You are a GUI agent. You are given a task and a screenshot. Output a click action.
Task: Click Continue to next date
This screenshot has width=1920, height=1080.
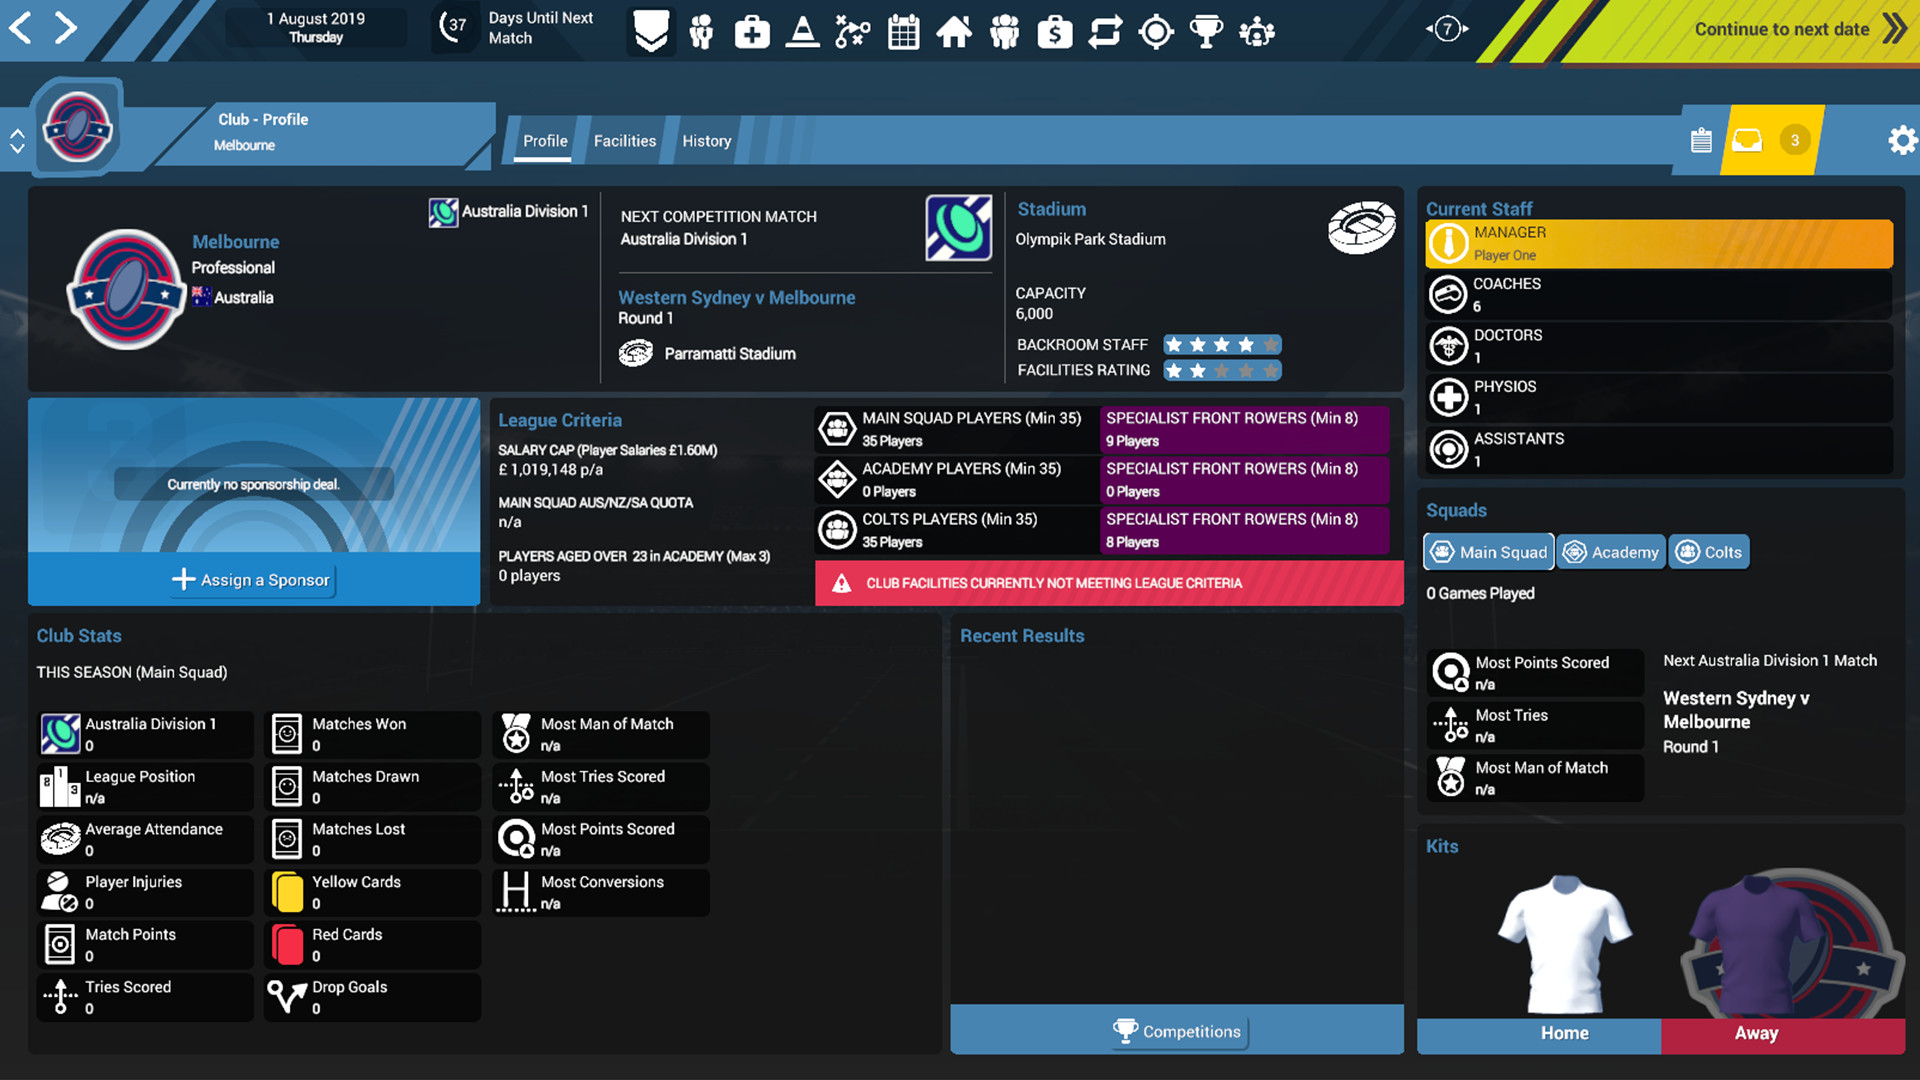coord(1781,29)
